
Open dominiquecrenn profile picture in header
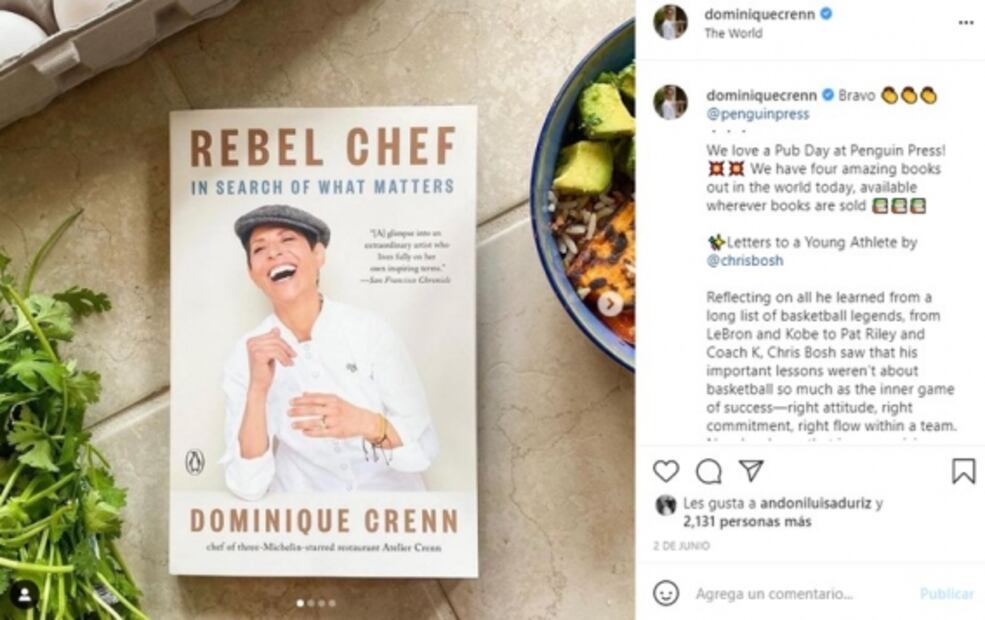[670, 22]
